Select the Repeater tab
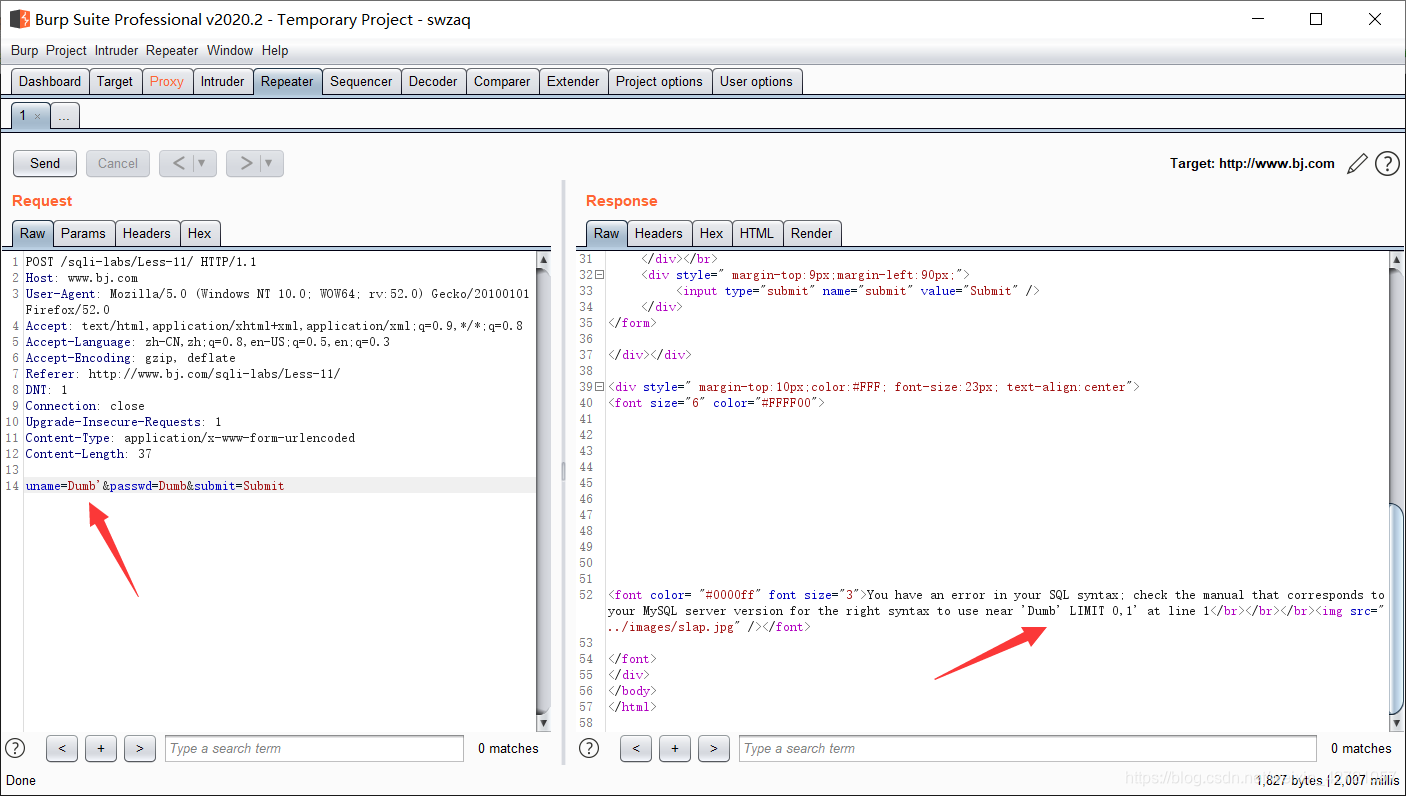 click(287, 82)
